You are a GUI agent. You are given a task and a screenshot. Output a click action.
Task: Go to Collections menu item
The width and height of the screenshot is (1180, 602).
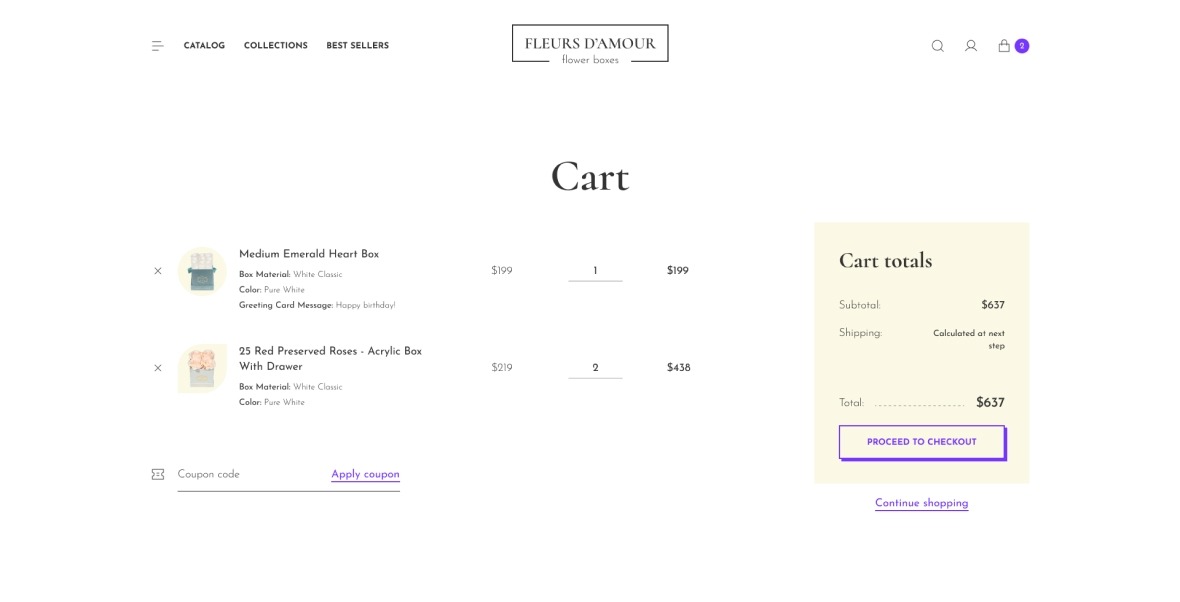tap(275, 46)
